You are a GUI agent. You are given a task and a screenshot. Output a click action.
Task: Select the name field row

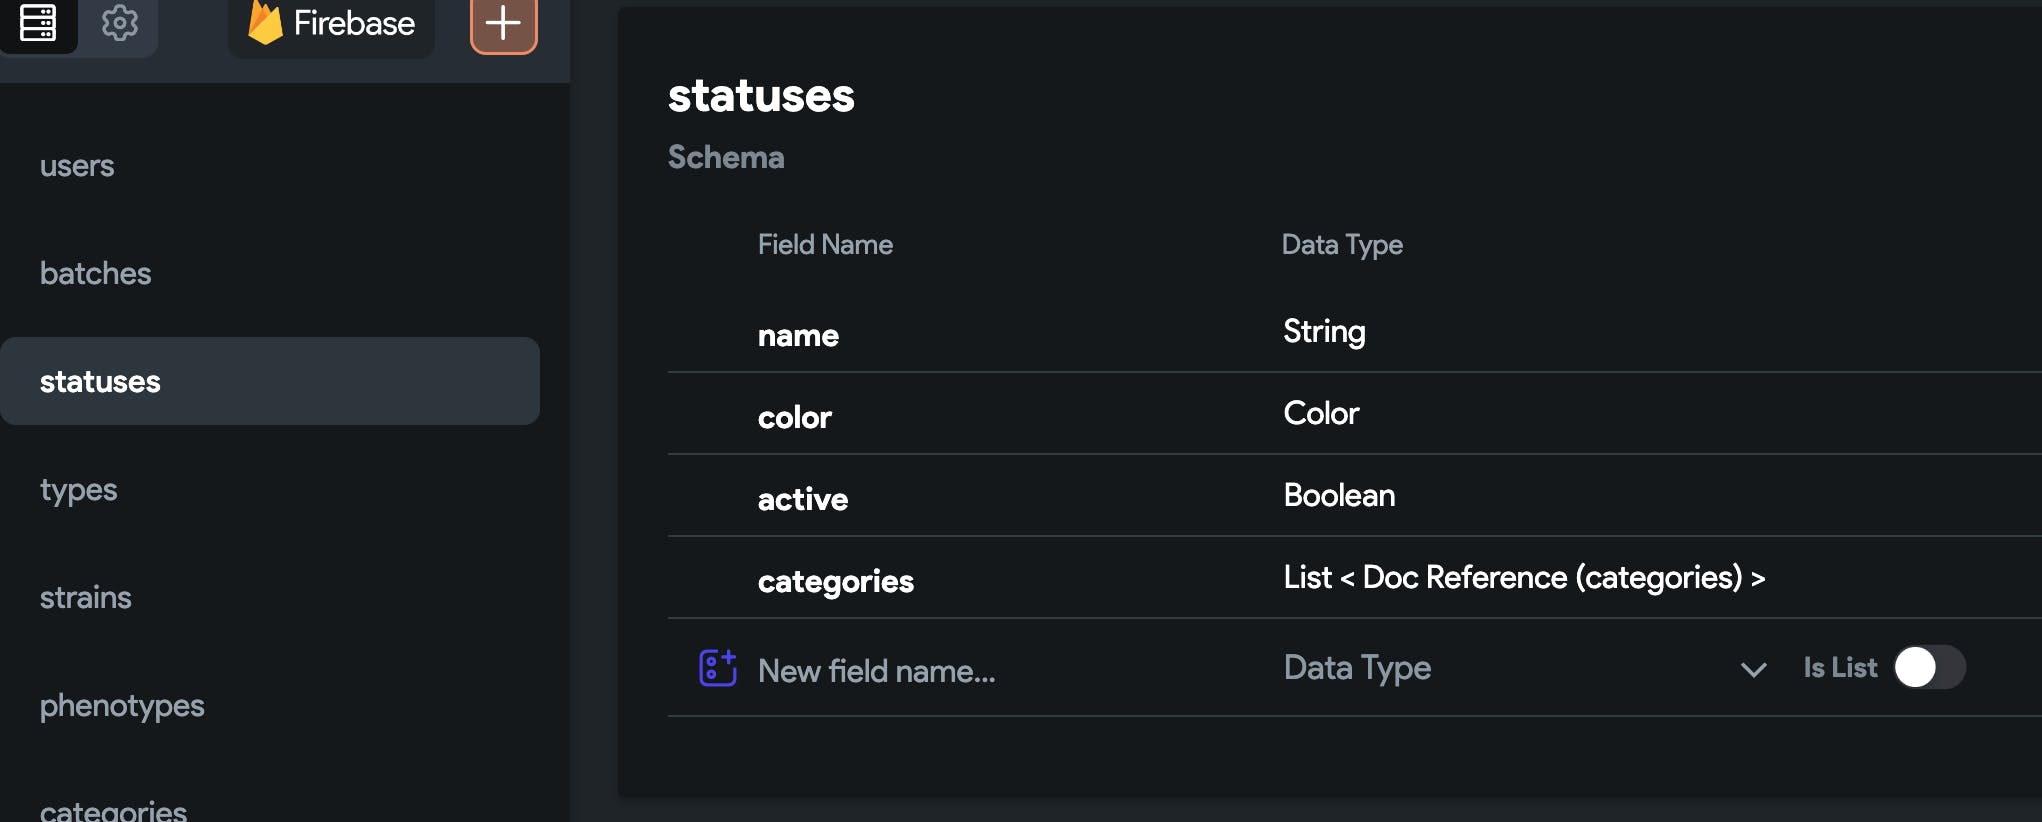coord(799,335)
